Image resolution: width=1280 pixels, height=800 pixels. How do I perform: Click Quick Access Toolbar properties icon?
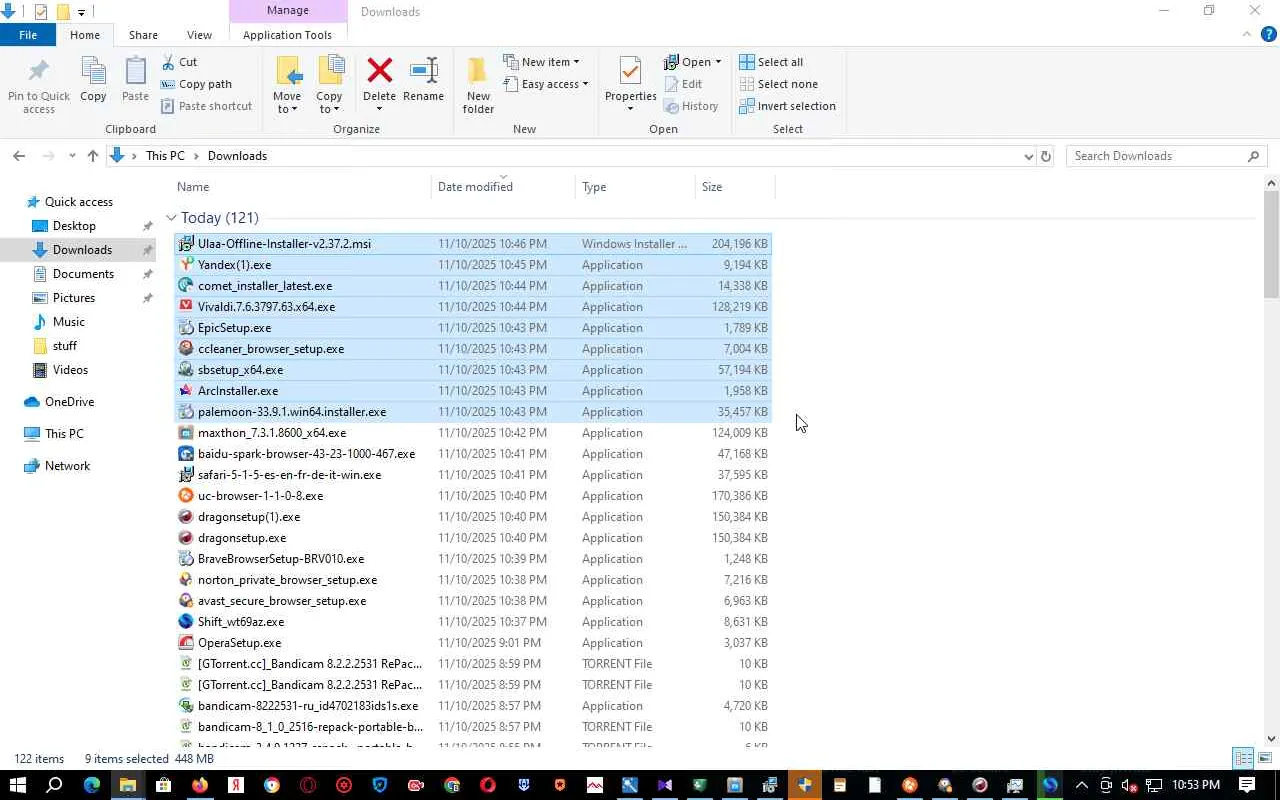41,12
